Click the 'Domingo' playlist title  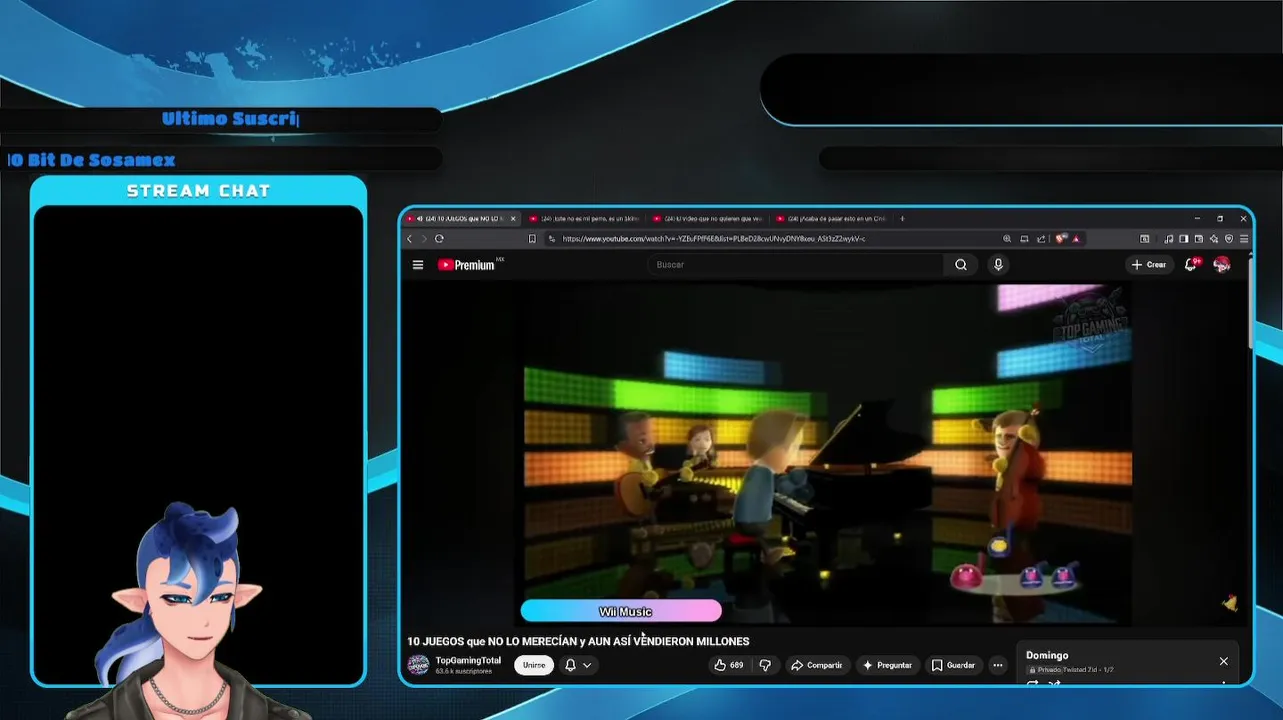1047,655
